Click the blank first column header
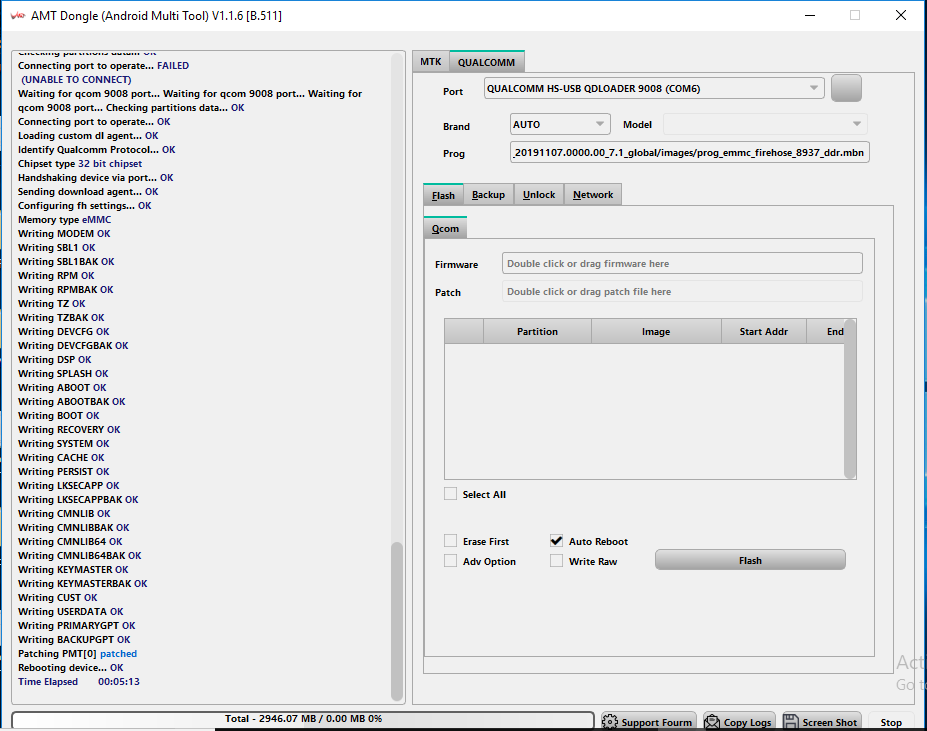This screenshot has height=731, width=927. tap(464, 331)
